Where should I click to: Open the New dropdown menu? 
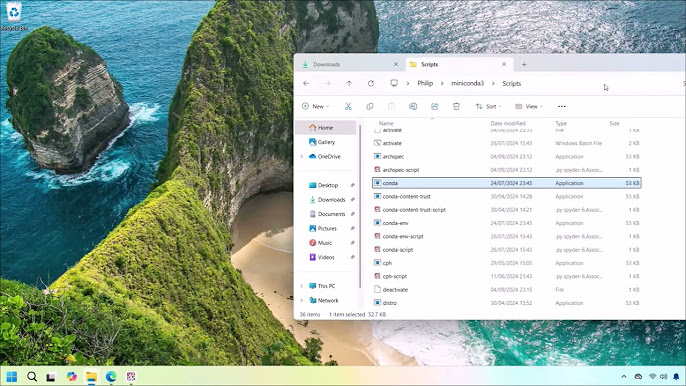tap(315, 106)
